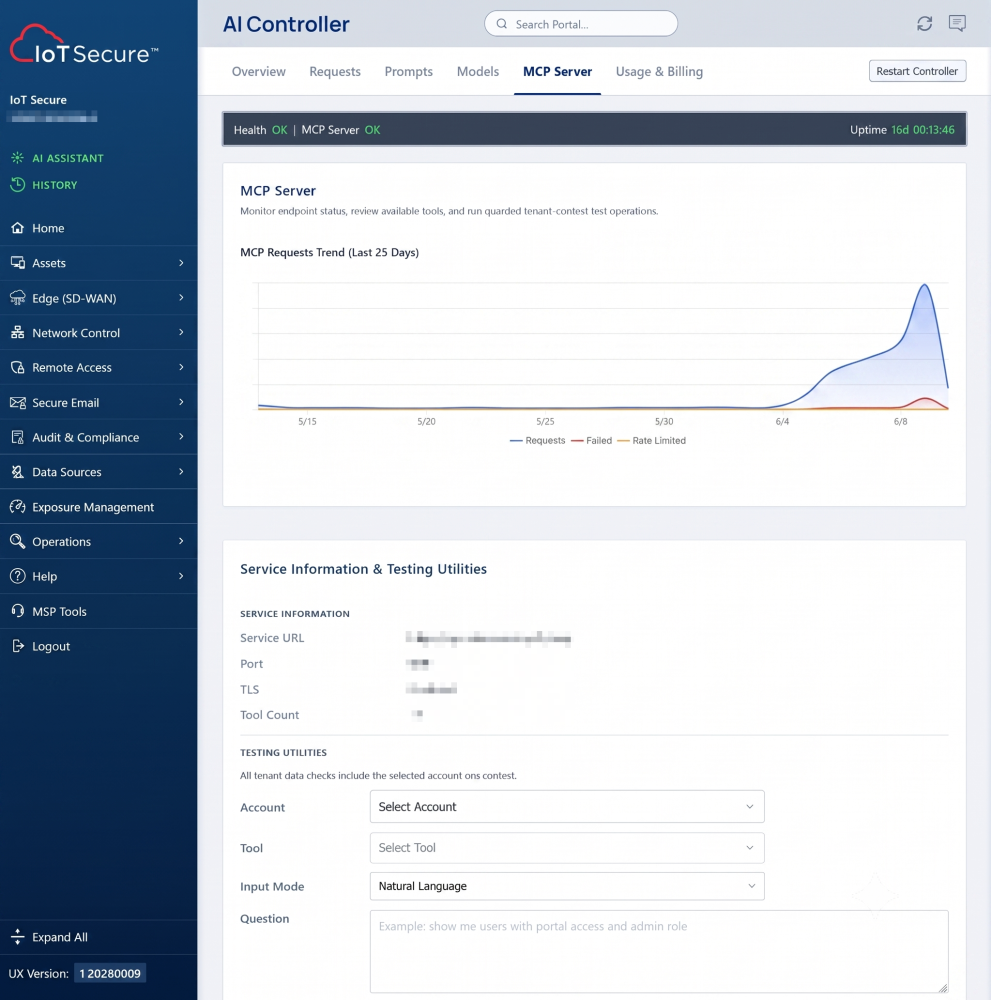Click the Audit & Compliance document icon

coord(18,437)
